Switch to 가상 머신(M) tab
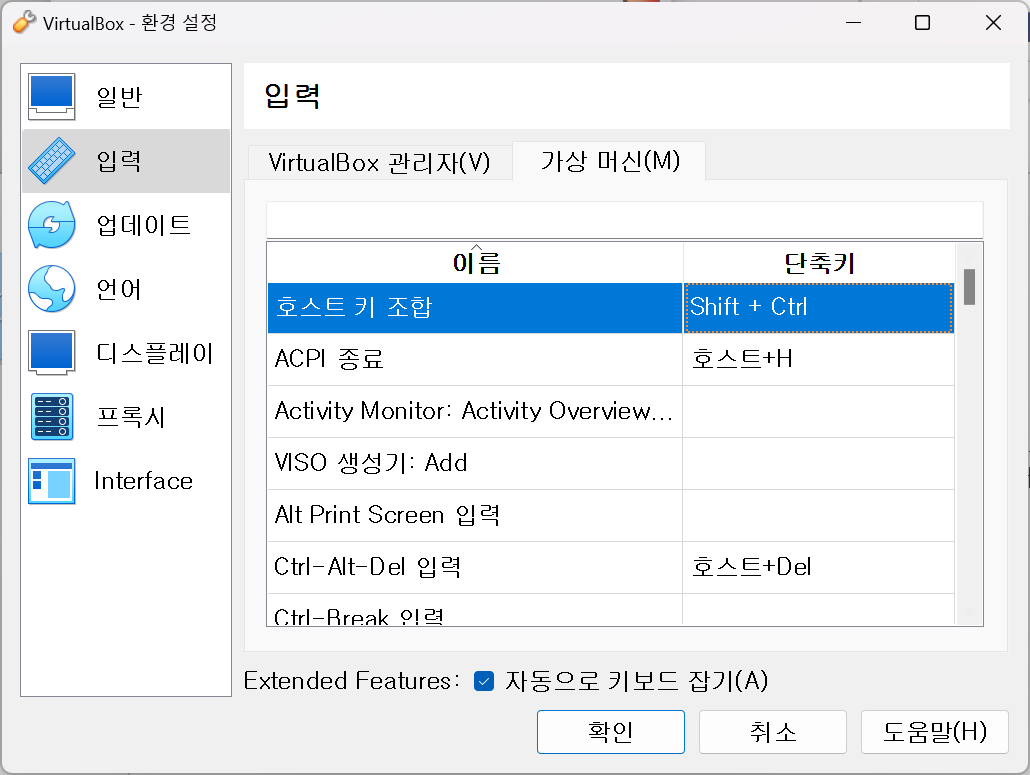 pos(609,161)
